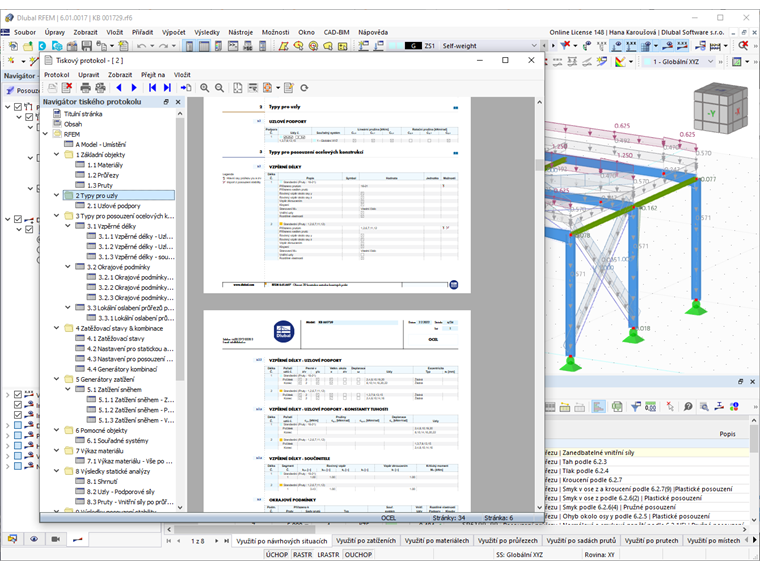Toggle the RASTR grid in status bar
Screen dimensions: 760x570
pyautogui.click(x=302, y=554)
